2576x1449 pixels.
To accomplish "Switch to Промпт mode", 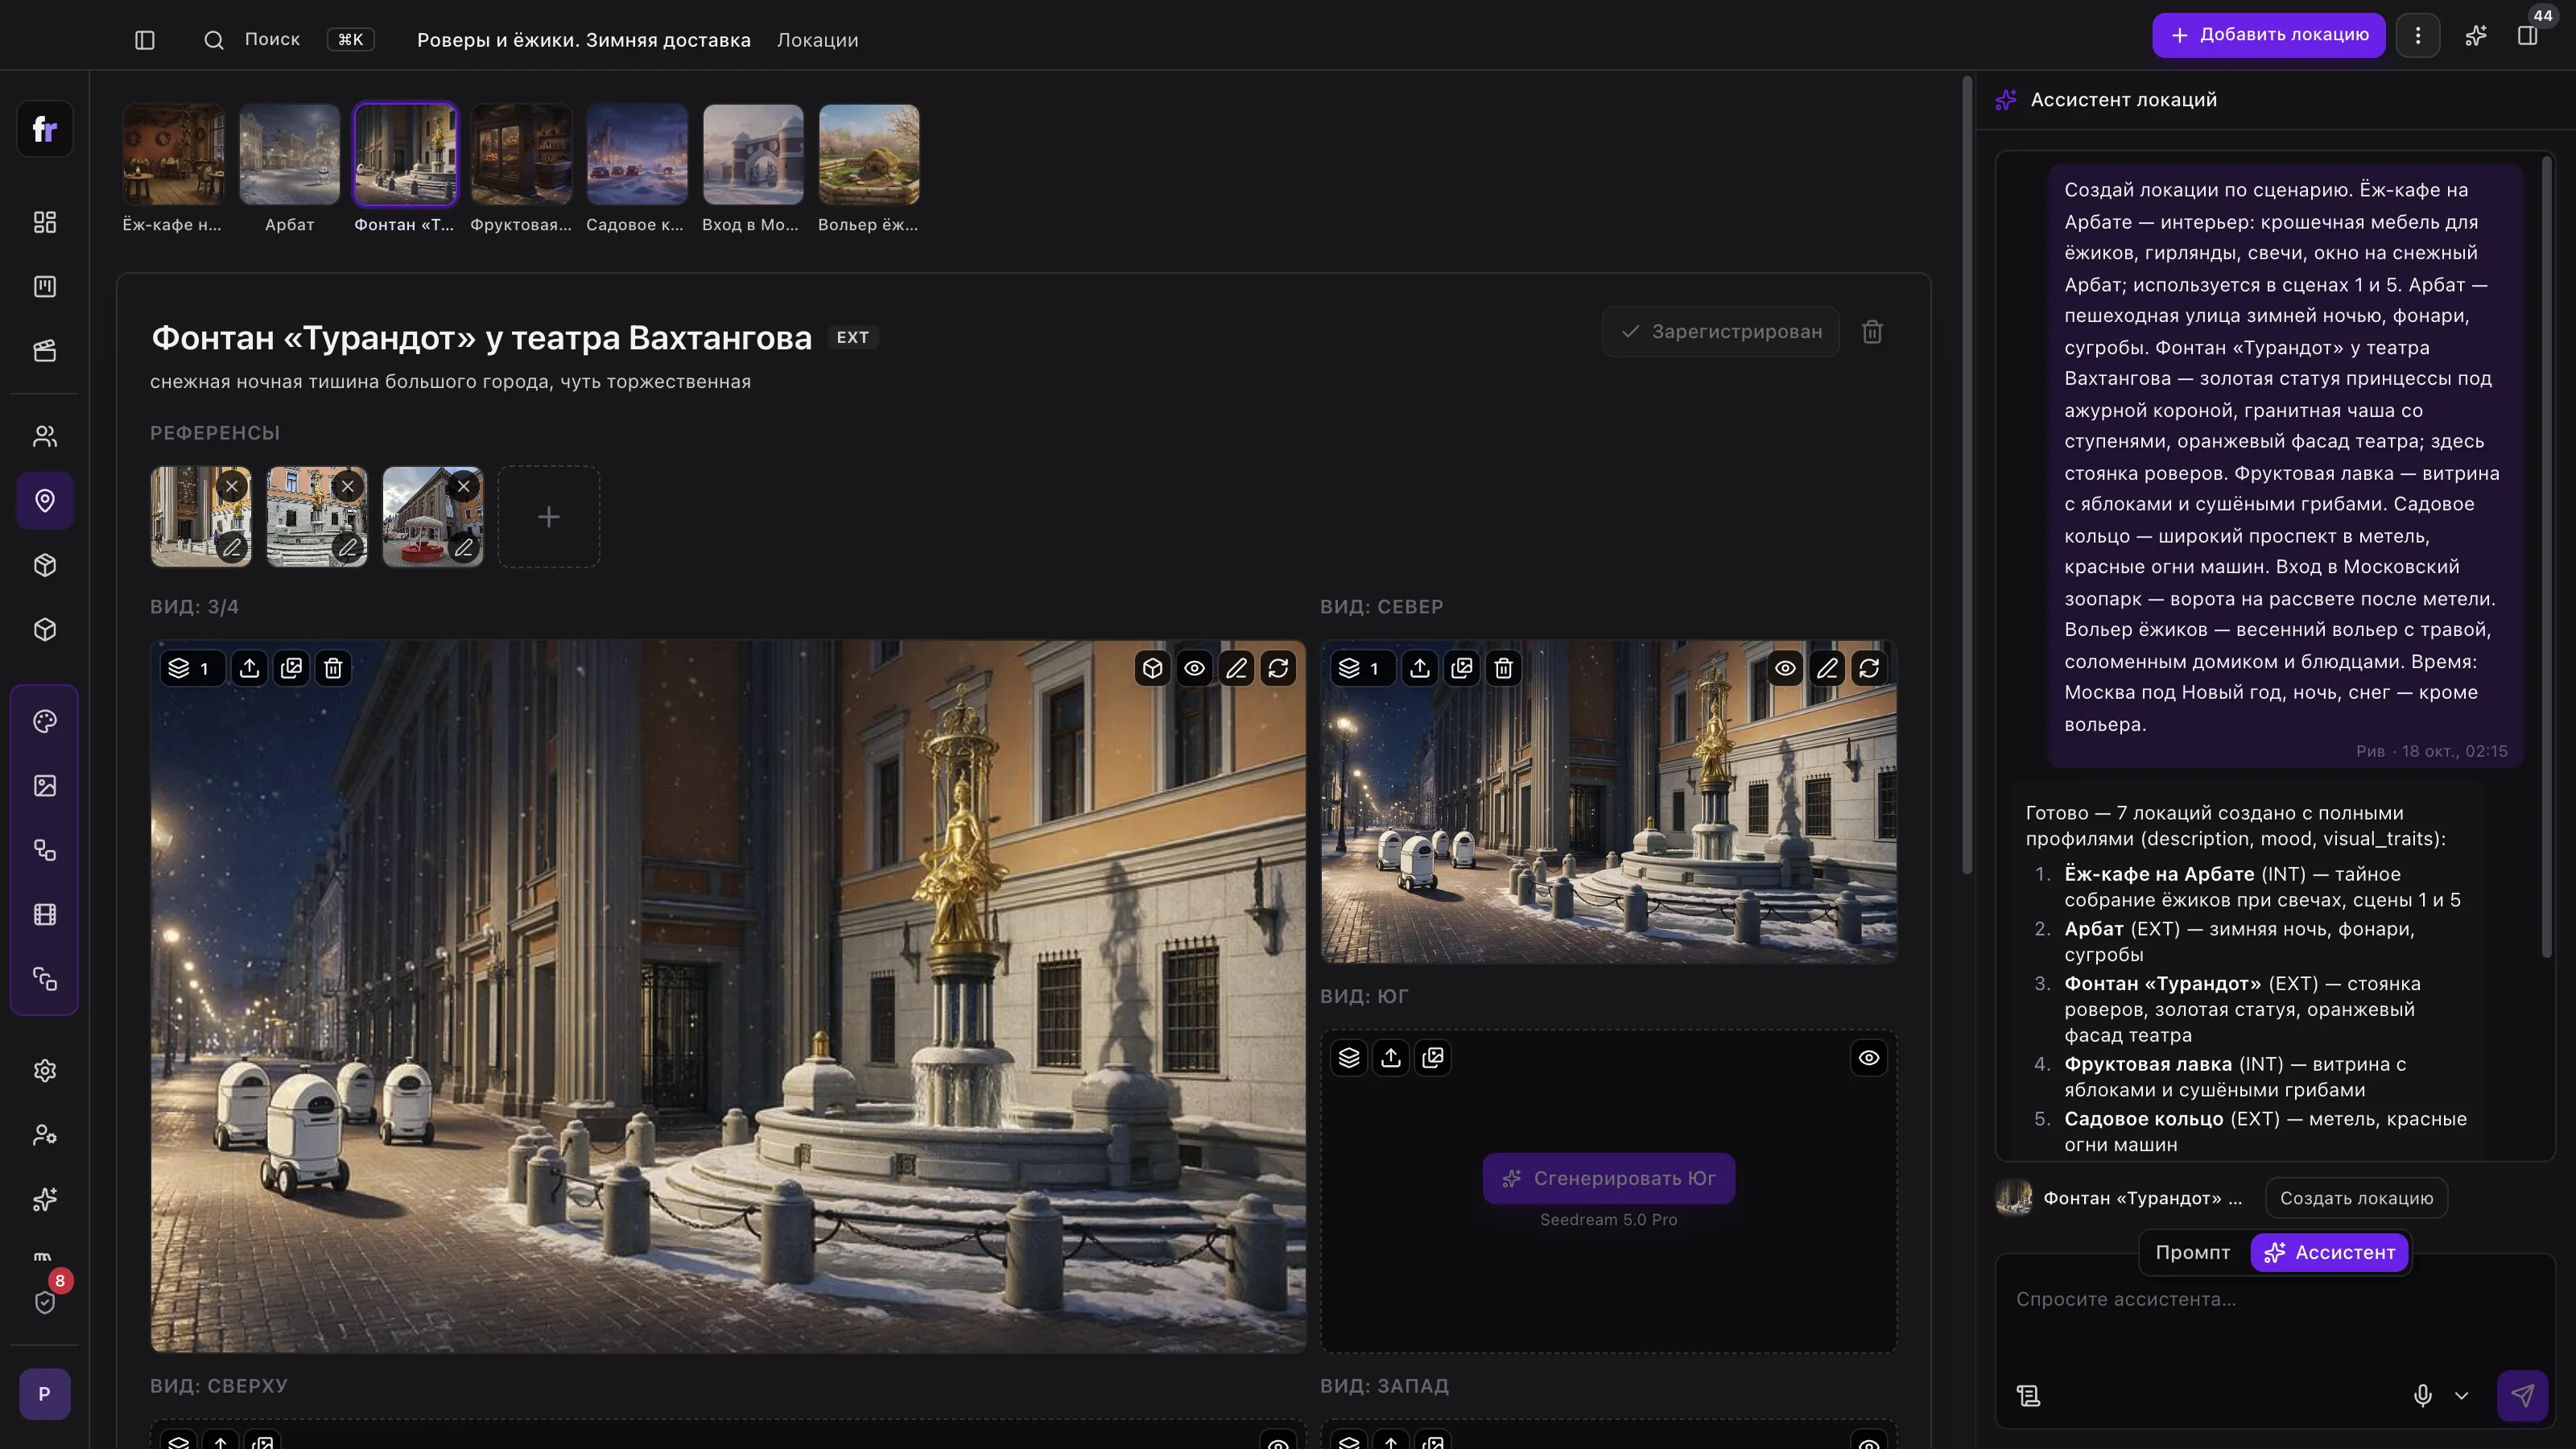I will pos(2192,1253).
